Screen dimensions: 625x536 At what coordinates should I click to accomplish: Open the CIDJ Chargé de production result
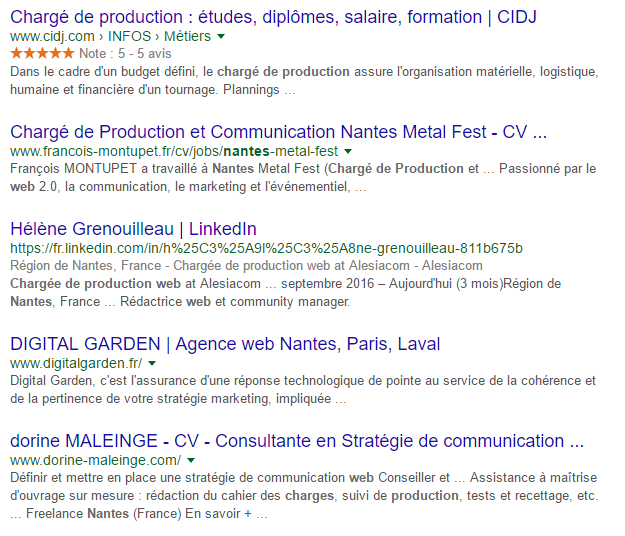coord(273,18)
